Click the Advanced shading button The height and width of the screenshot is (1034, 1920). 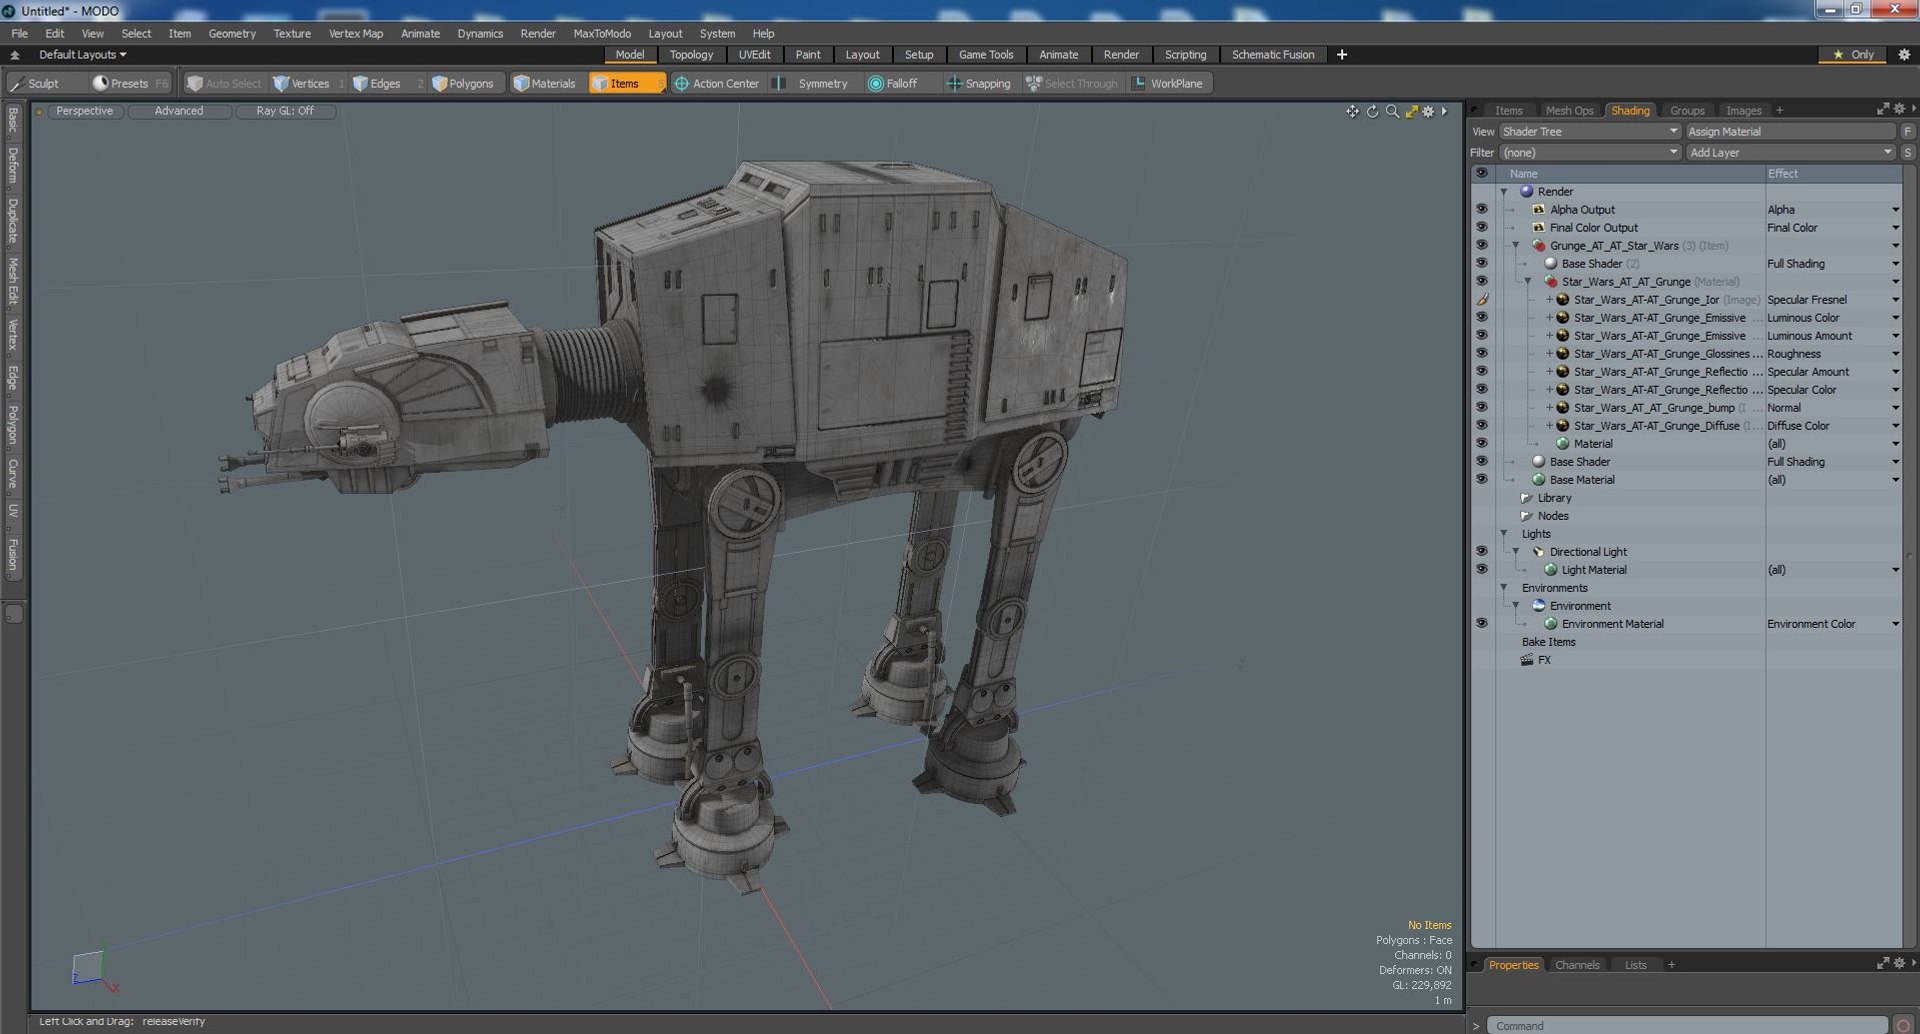click(x=179, y=111)
